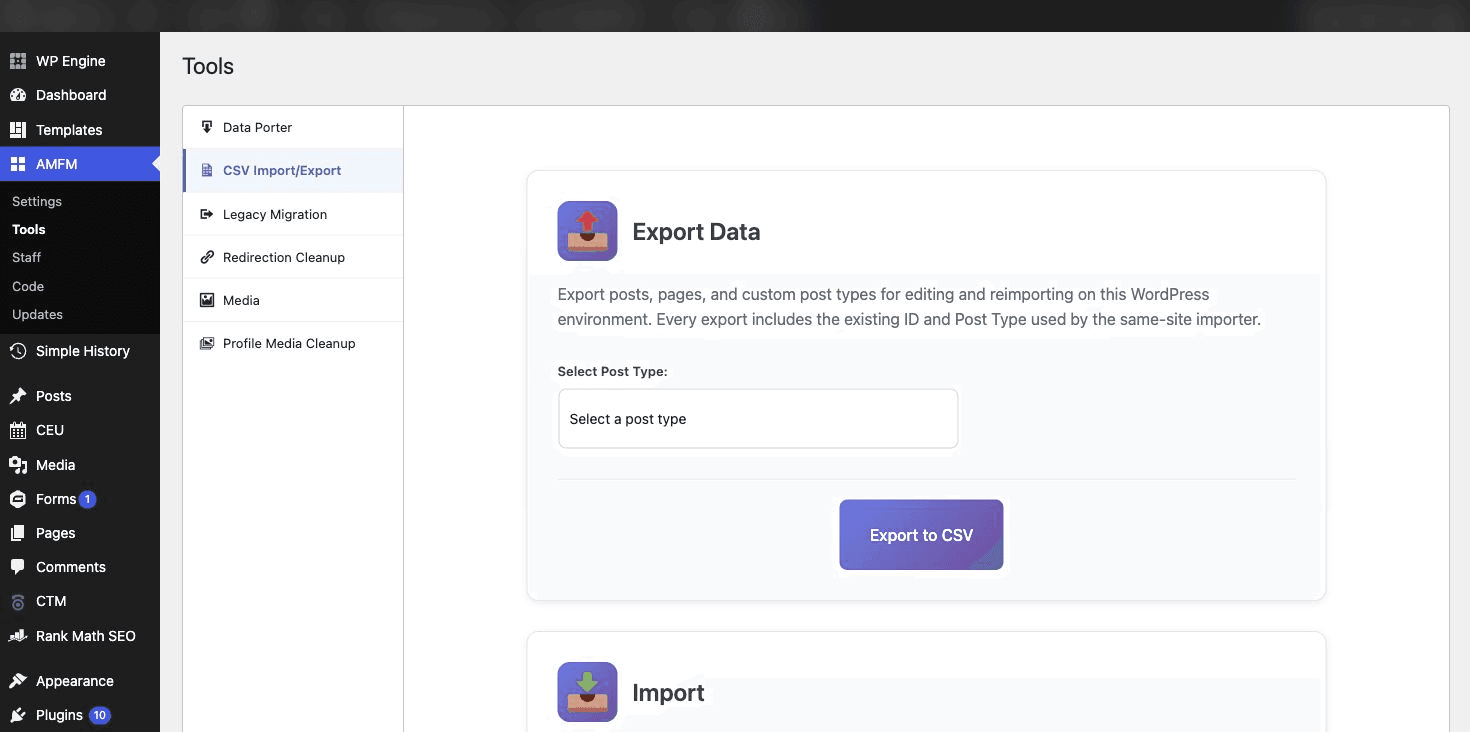The width and height of the screenshot is (1470, 732).
Task: Open the Media tools tab
Action: (293, 300)
